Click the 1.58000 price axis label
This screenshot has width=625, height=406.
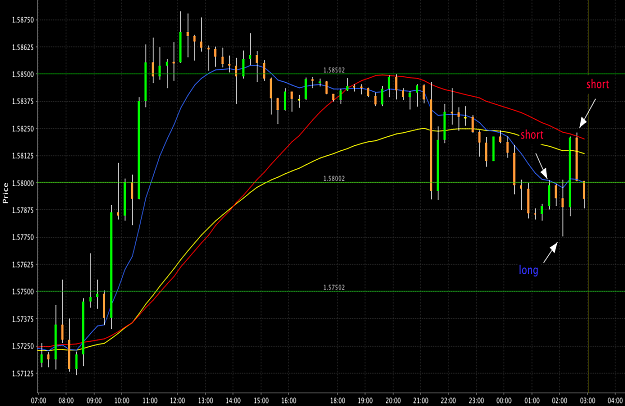point(23,183)
